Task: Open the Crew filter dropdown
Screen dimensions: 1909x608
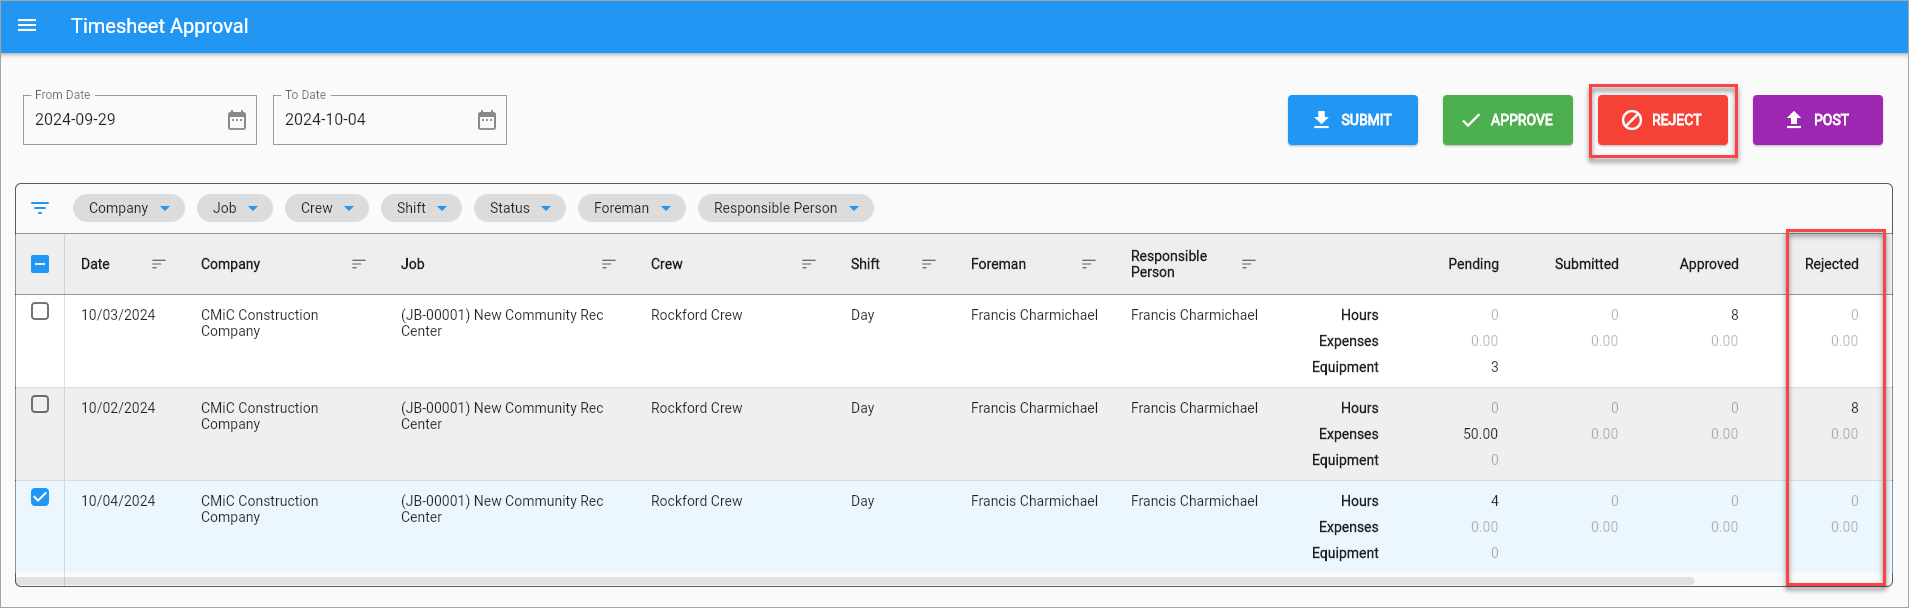Action: (x=327, y=208)
